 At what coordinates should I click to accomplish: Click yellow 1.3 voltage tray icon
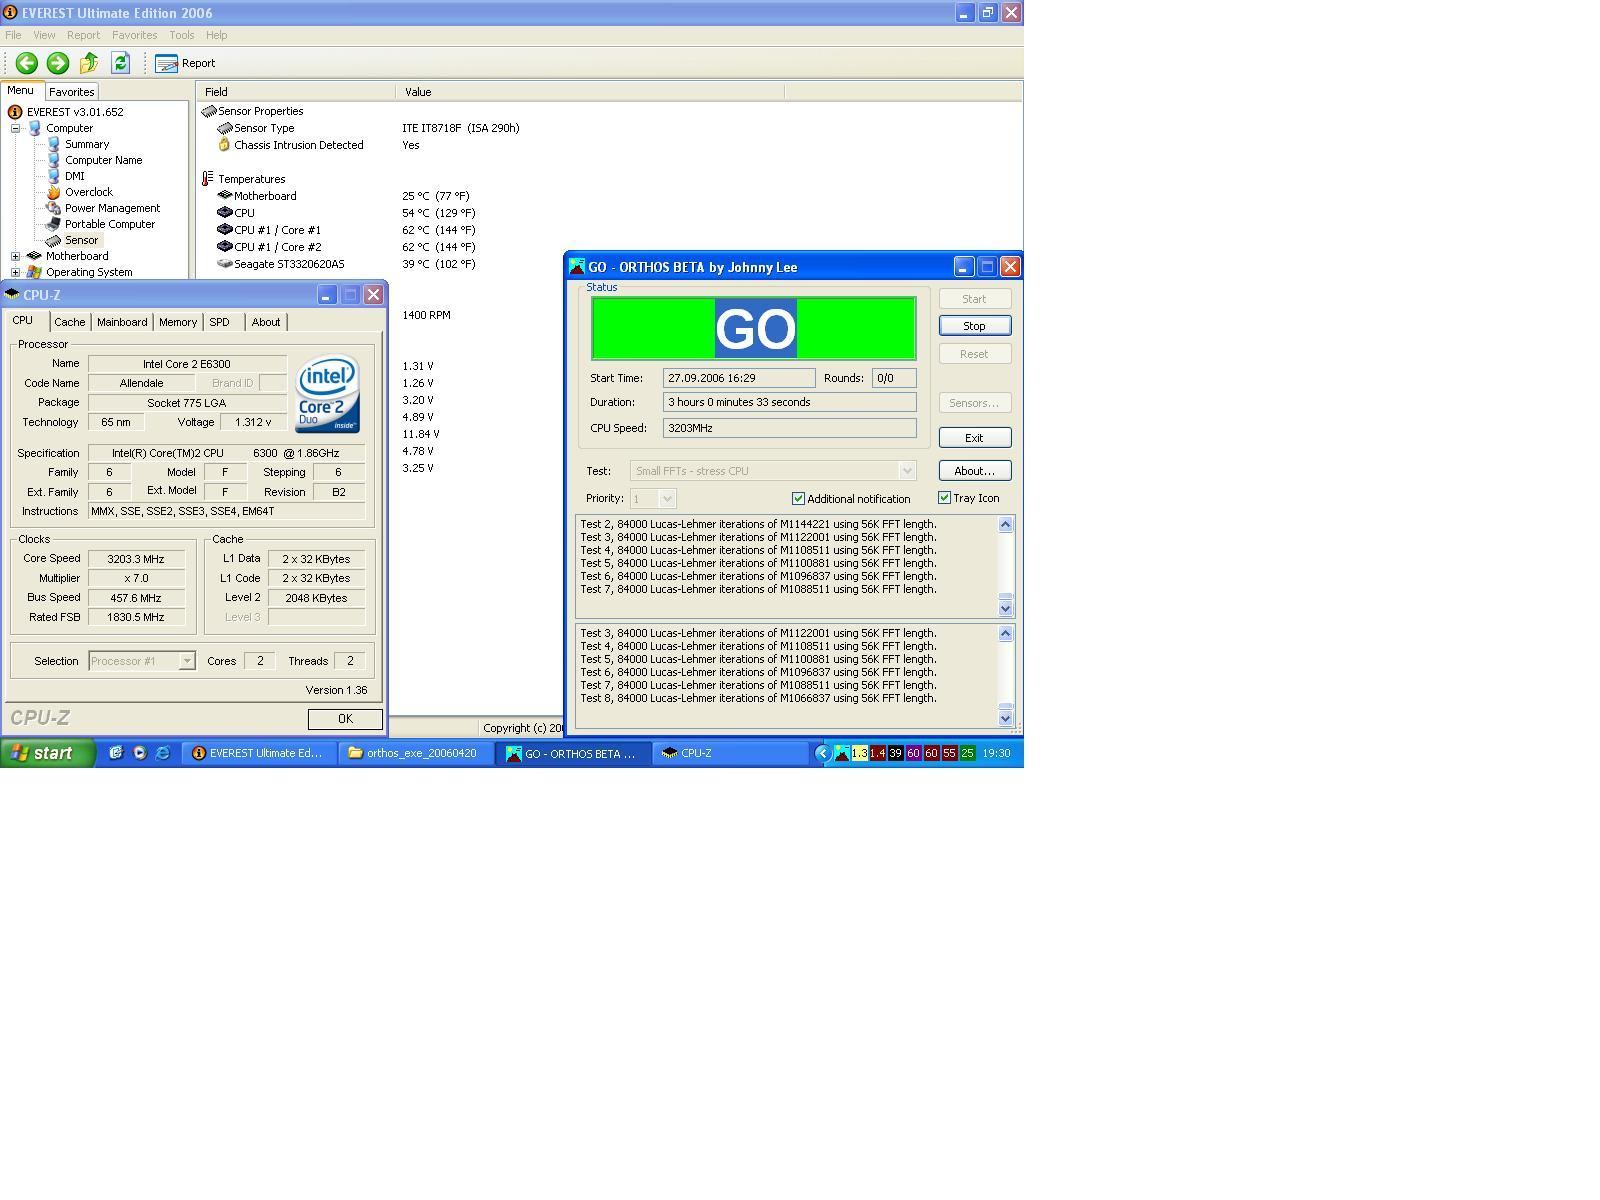click(859, 753)
